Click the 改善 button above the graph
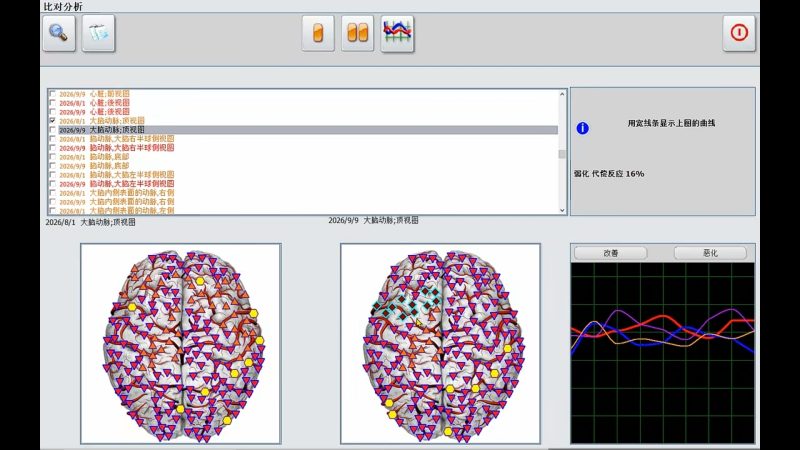This screenshot has height=450, width=800. tap(610, 253)
